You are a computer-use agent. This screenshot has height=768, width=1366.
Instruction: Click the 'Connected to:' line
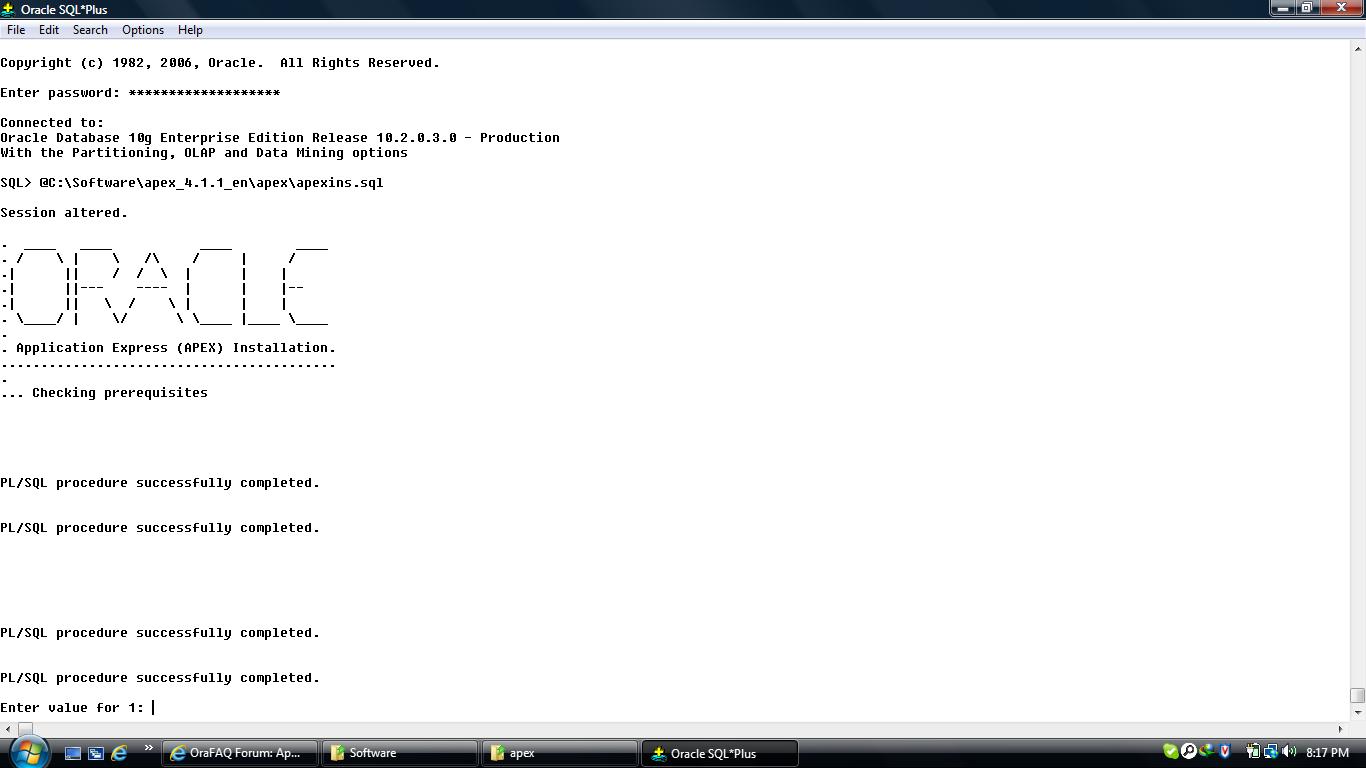point(52,123)
